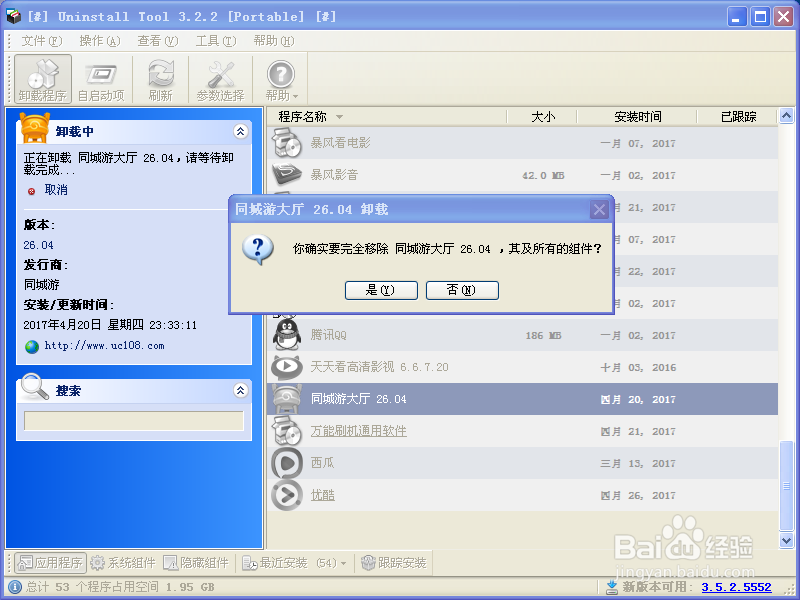Open the 操作(A) menu
The image size is (800, 600).
[x=99, y=41]
